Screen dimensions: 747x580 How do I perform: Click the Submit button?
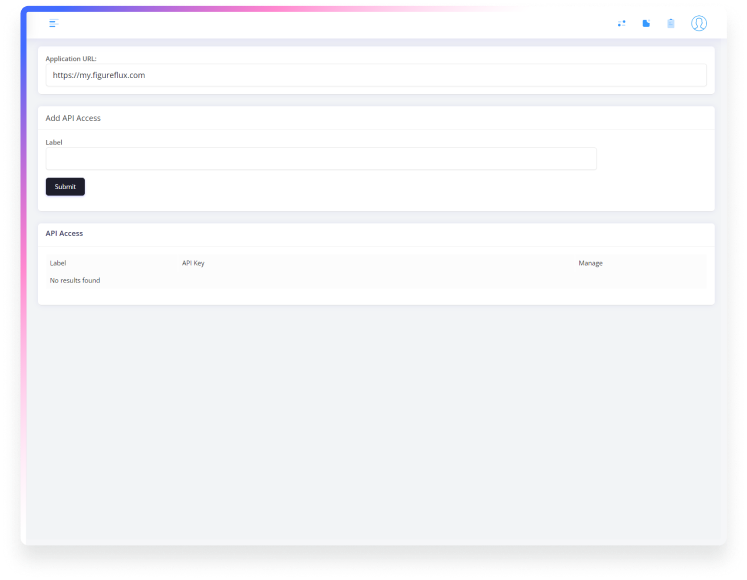tap(65, 186)
